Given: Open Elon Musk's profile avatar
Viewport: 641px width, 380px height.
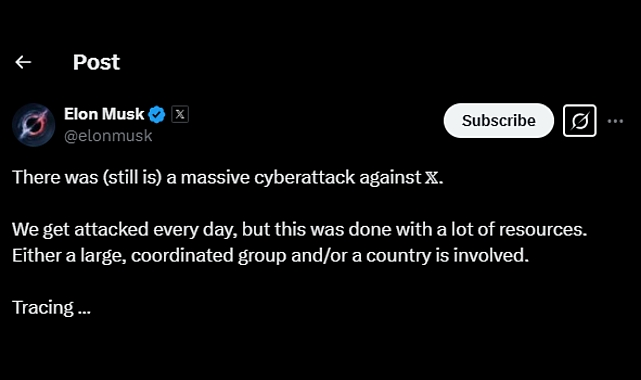Looking at the screenshot, I should pyautogui.click(x=34, y=125).
